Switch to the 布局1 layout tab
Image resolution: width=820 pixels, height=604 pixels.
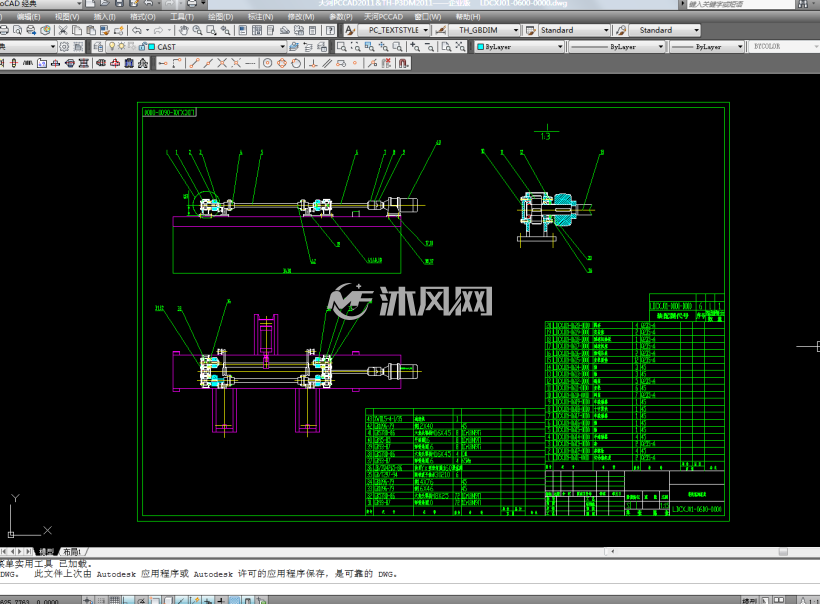pyautogui.click(x=72, y=552)
